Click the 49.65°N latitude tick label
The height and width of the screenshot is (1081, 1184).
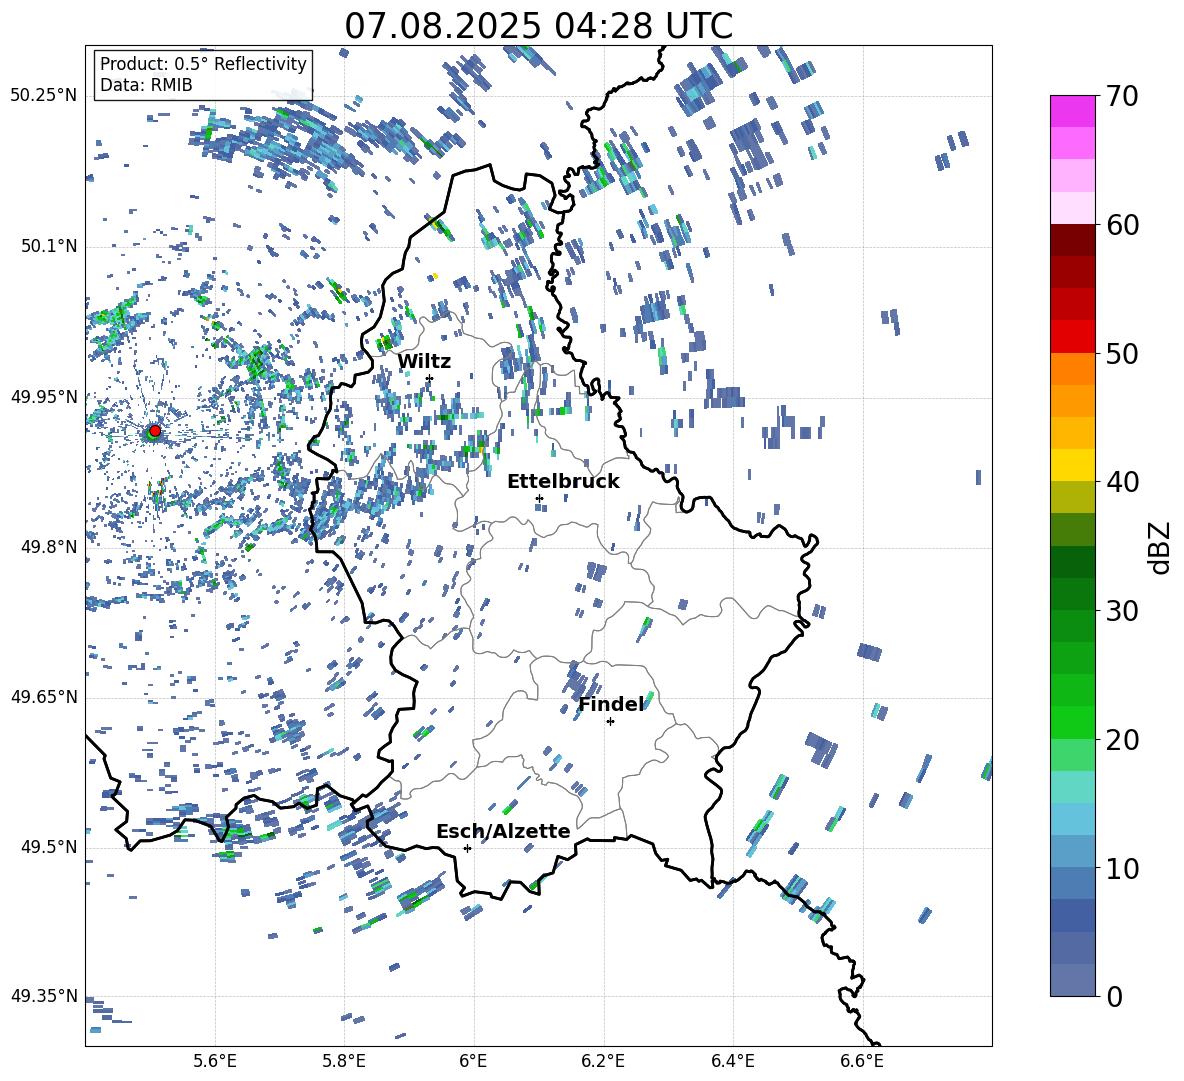pyautogui.click(x=44, y=697)
